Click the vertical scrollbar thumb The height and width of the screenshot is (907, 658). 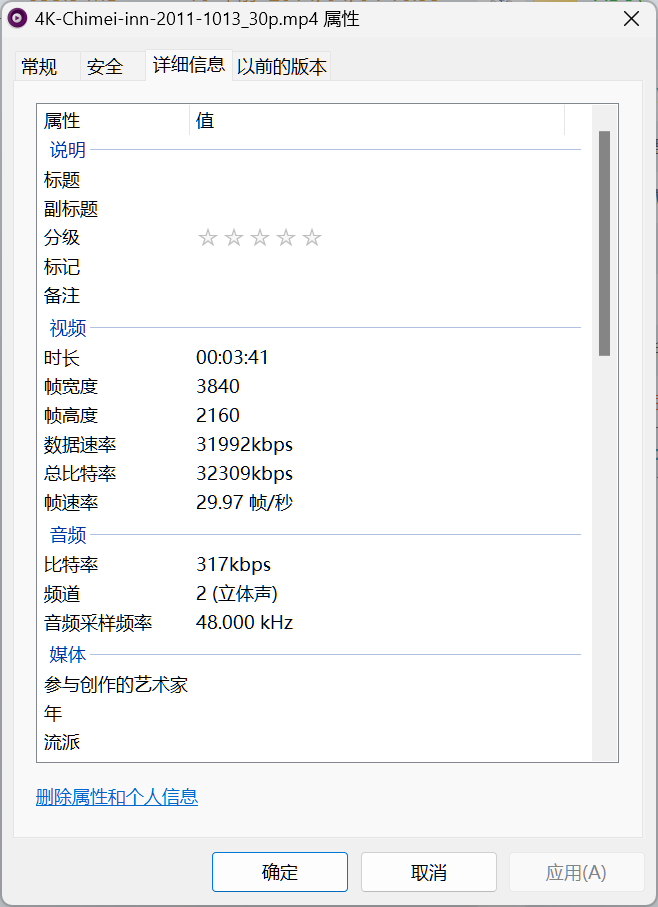coord(604,242)
